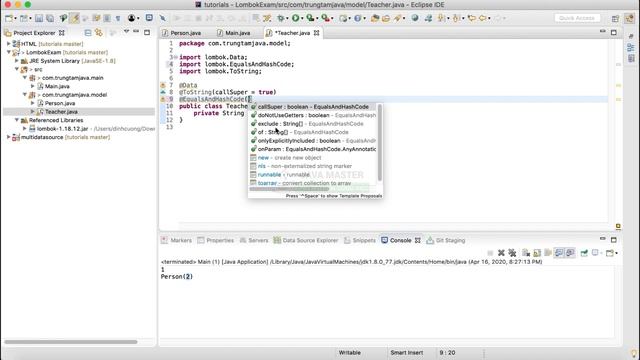Open the Data Source Explorer tab
This screenshot has width=640, height=360.
(x=306, y=240)
